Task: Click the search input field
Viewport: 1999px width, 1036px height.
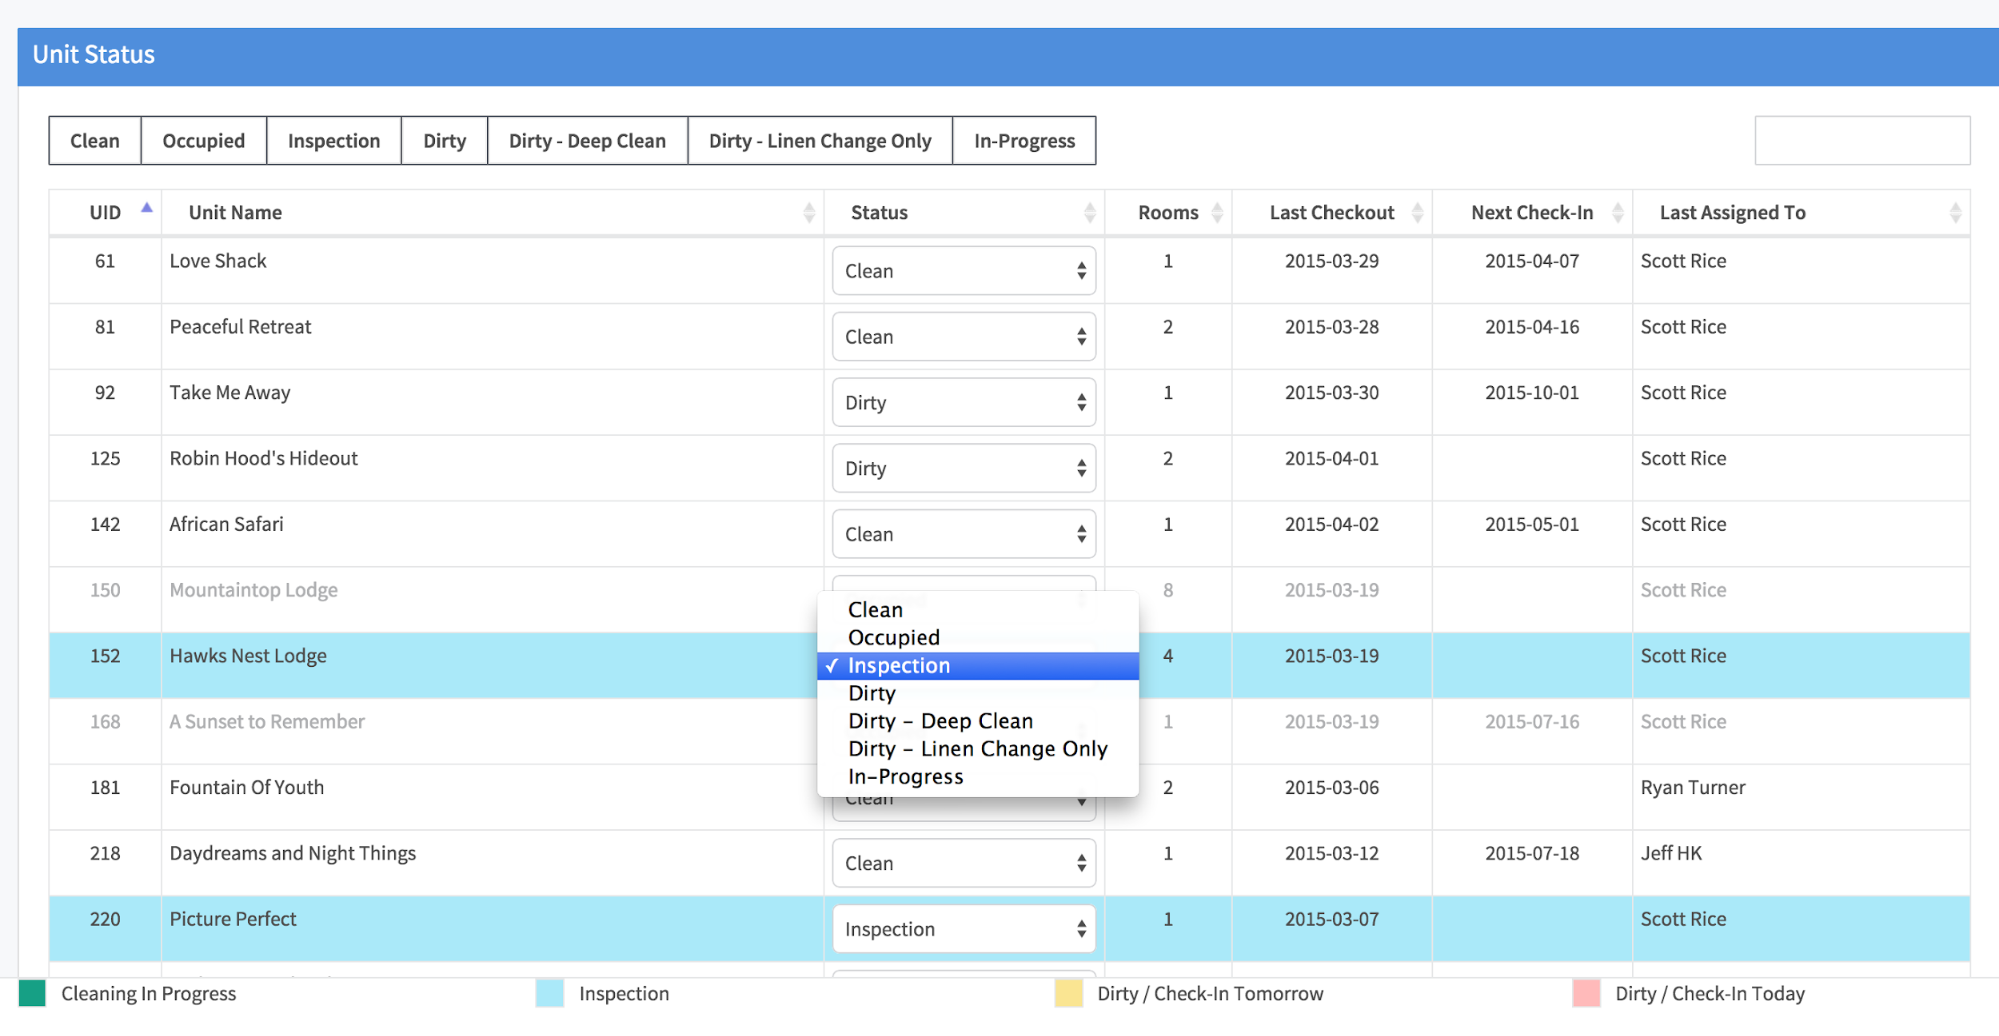Action: click(1861, 141)
